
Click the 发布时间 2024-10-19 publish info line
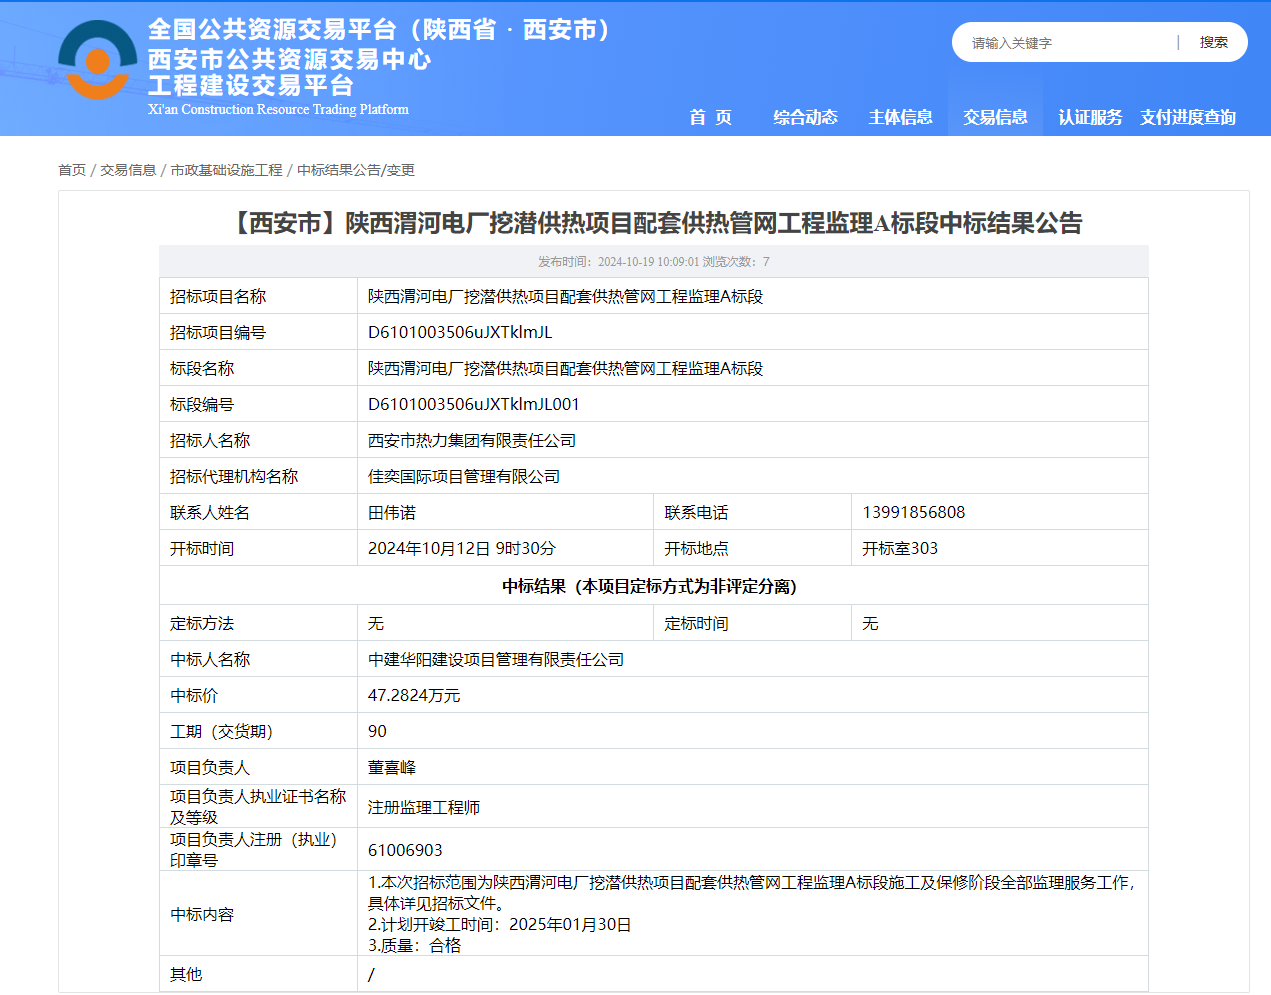654,262
